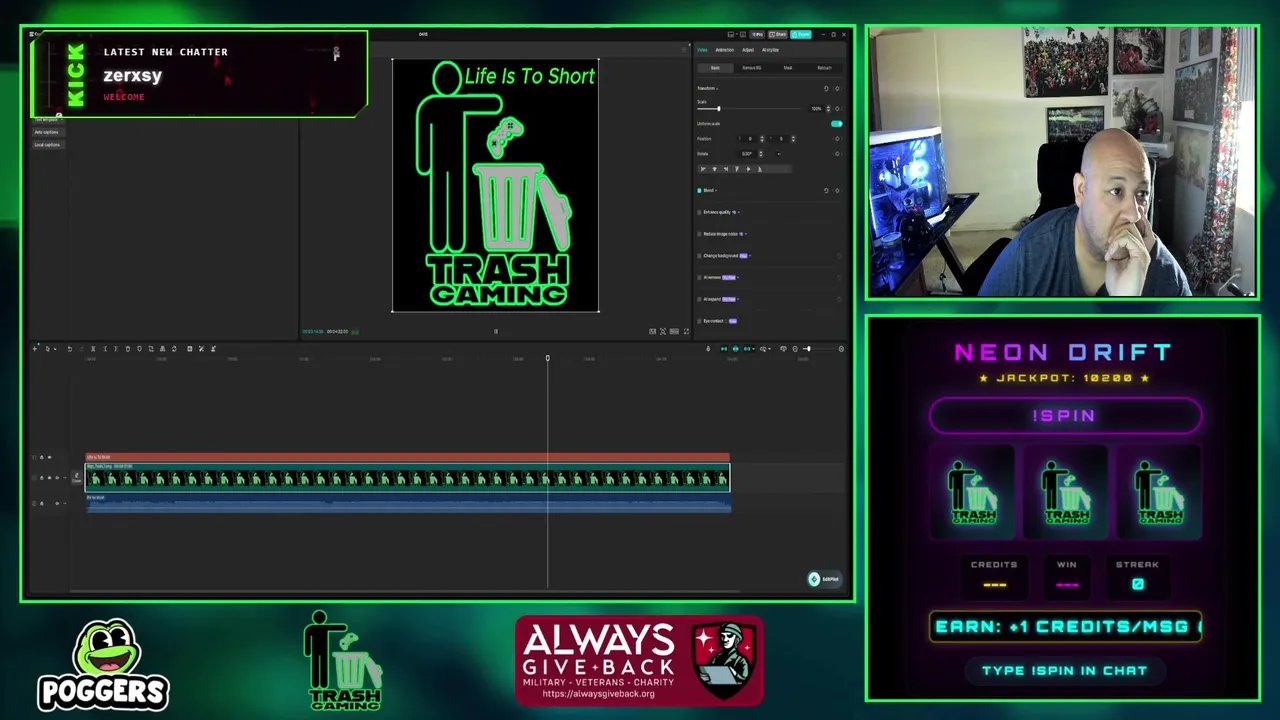Add keyframe for Transform section
The image size is (1280, 720).
(x=837, y=89)
